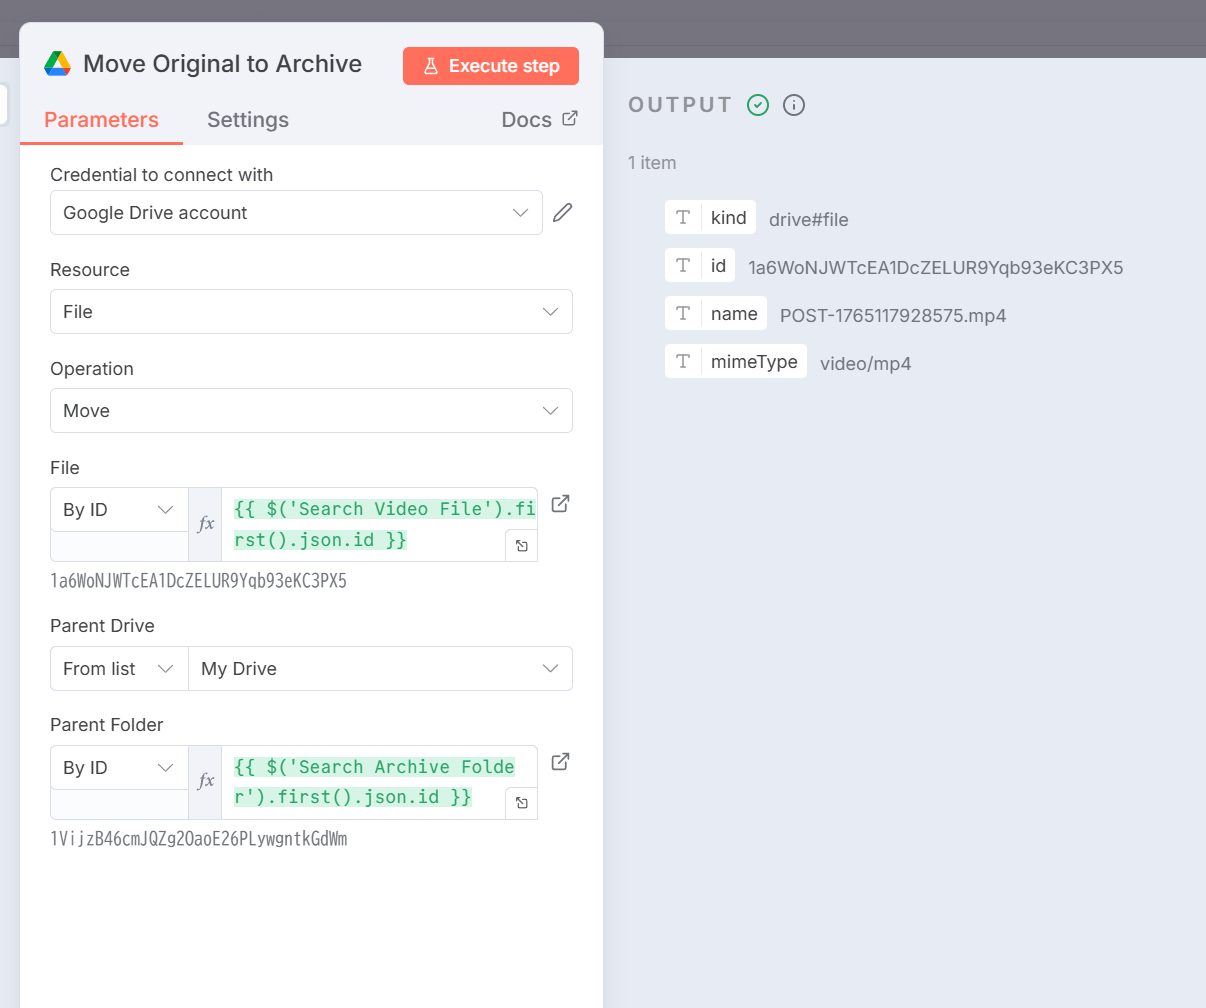Viewport: 1206px width, 1008px height.
Task: Open the Parent Folder external link icon
Action: click(x=561, y=762)
